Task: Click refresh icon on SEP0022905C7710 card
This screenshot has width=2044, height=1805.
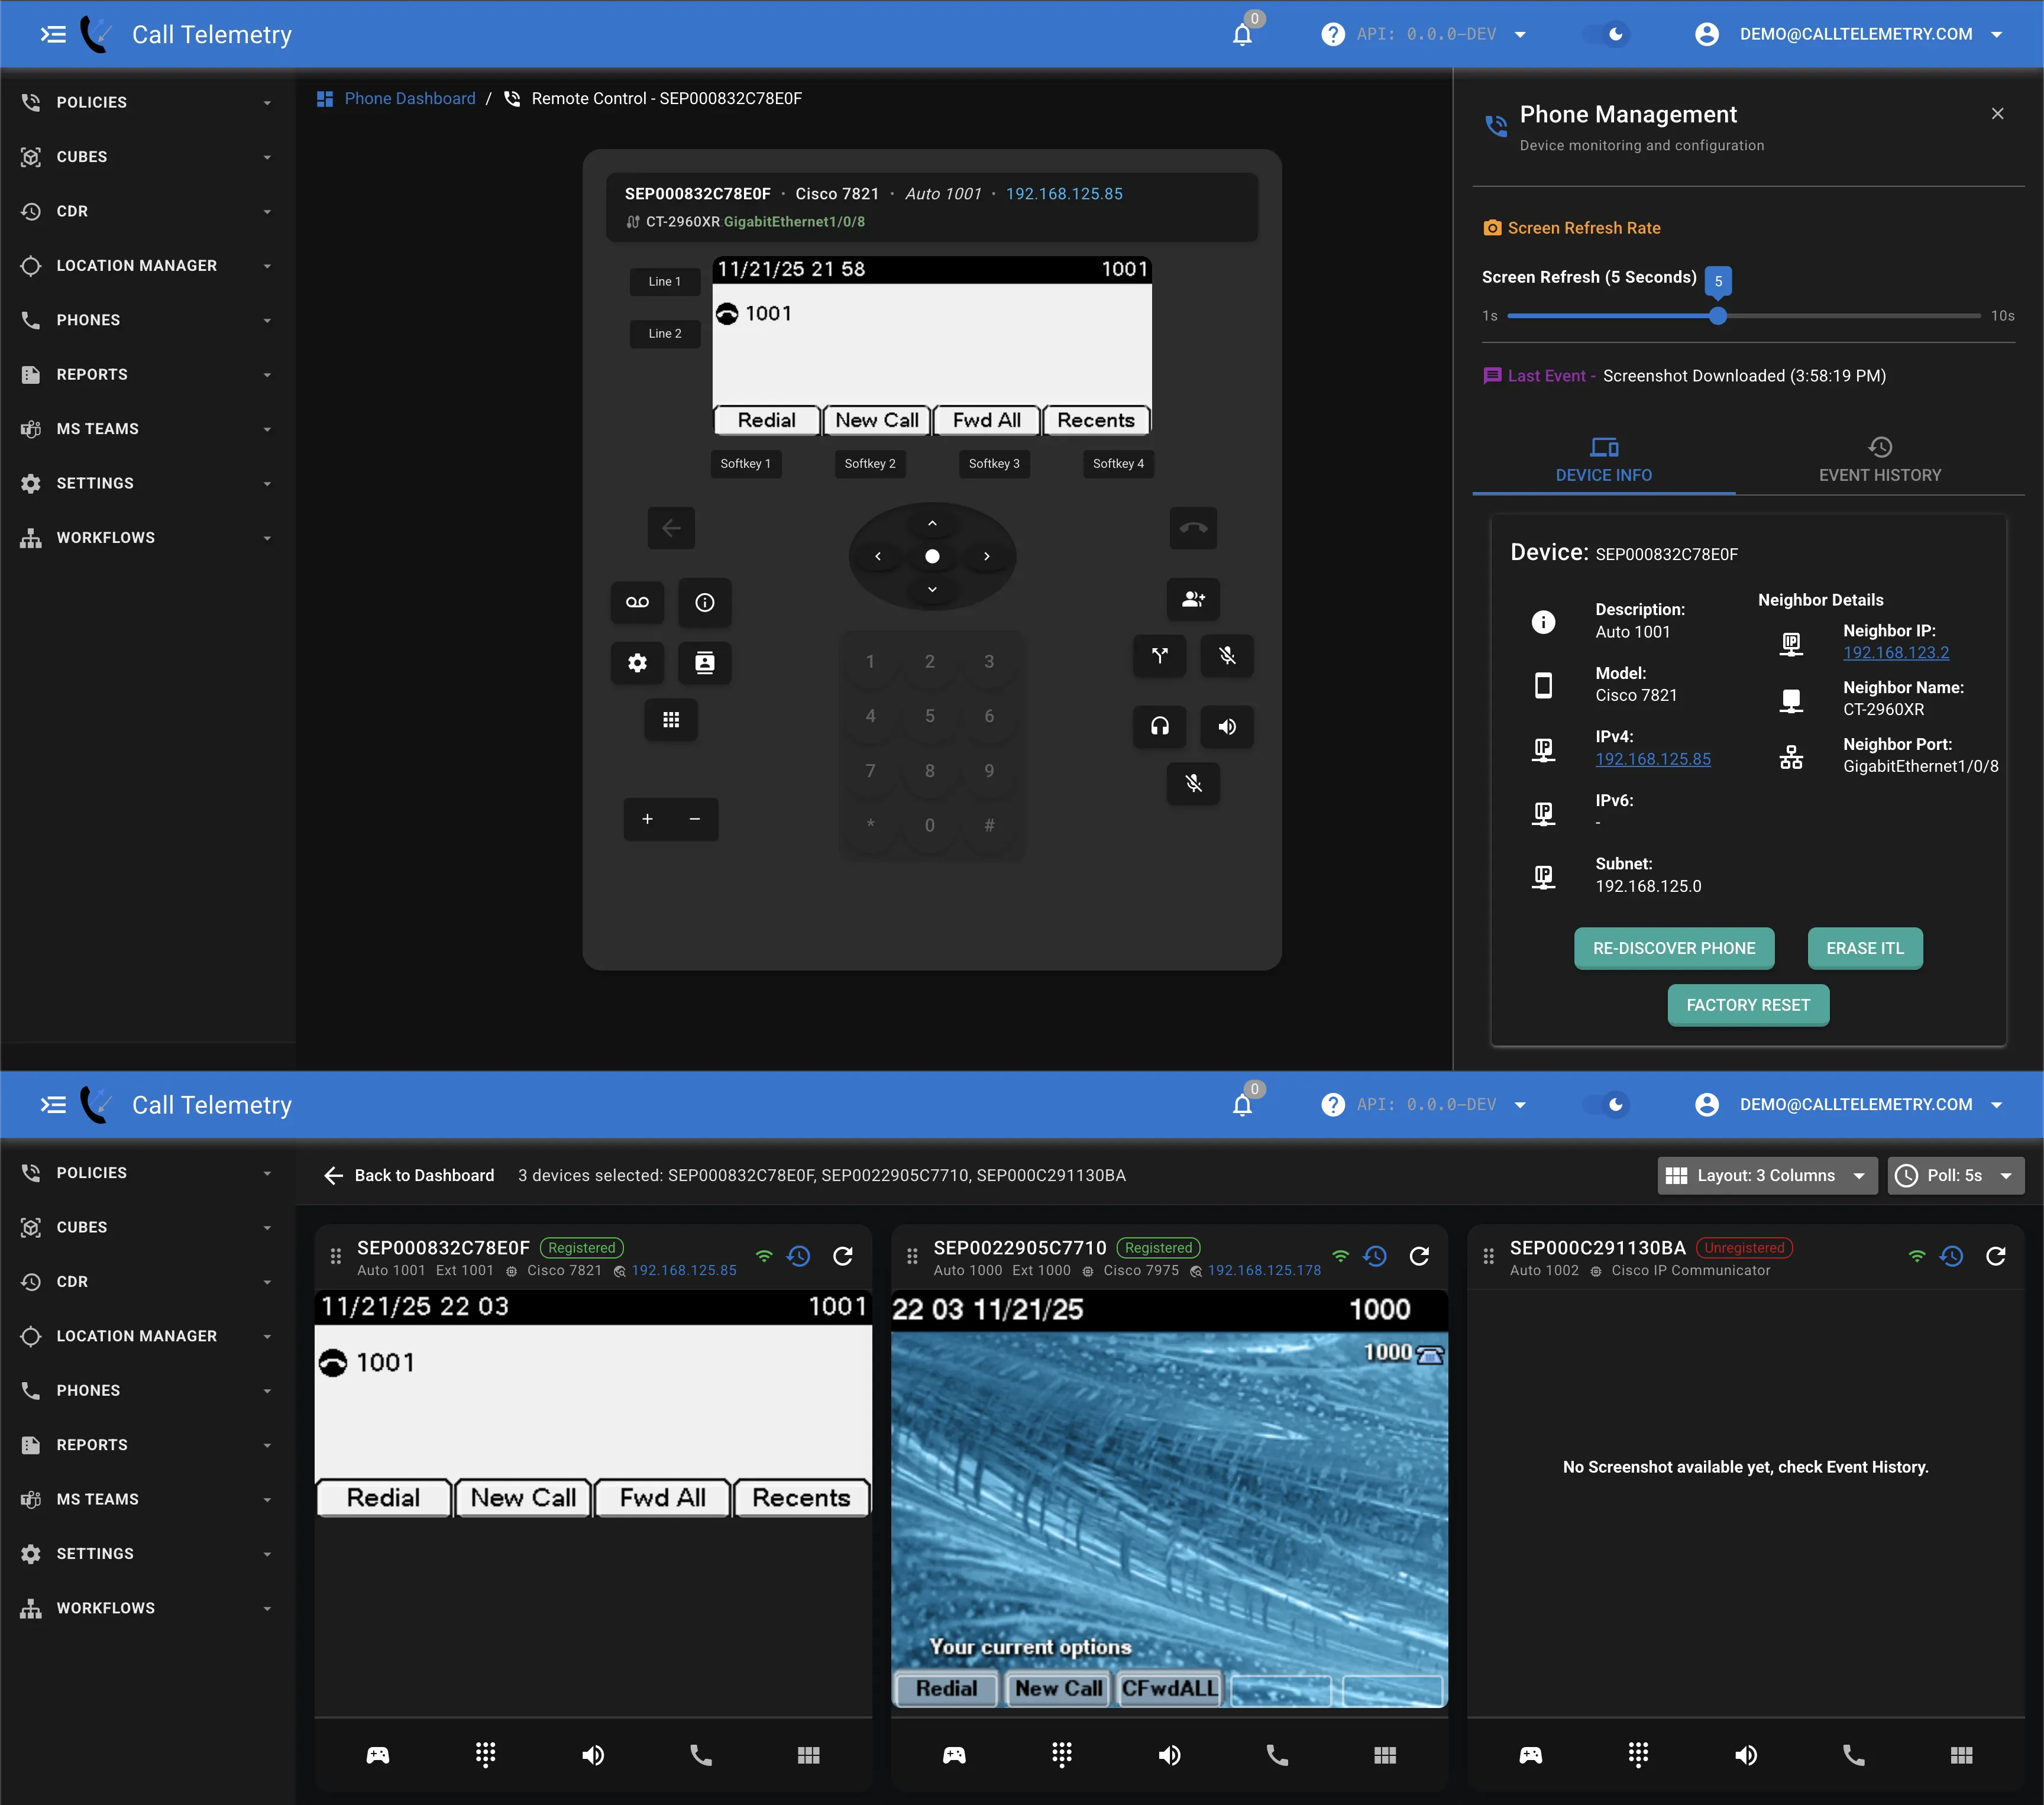Action: click(1419, 1256)
